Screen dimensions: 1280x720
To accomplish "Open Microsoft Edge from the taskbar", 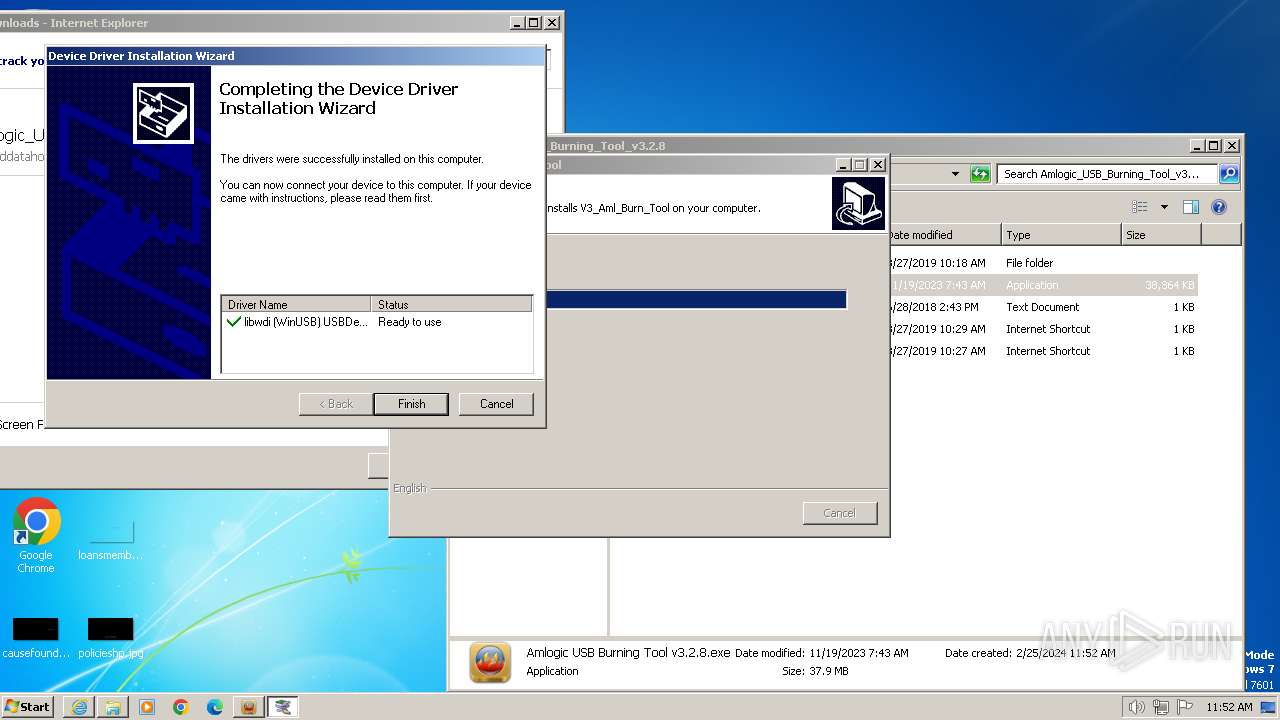I will pyautogui.click(x=215, y=707).
